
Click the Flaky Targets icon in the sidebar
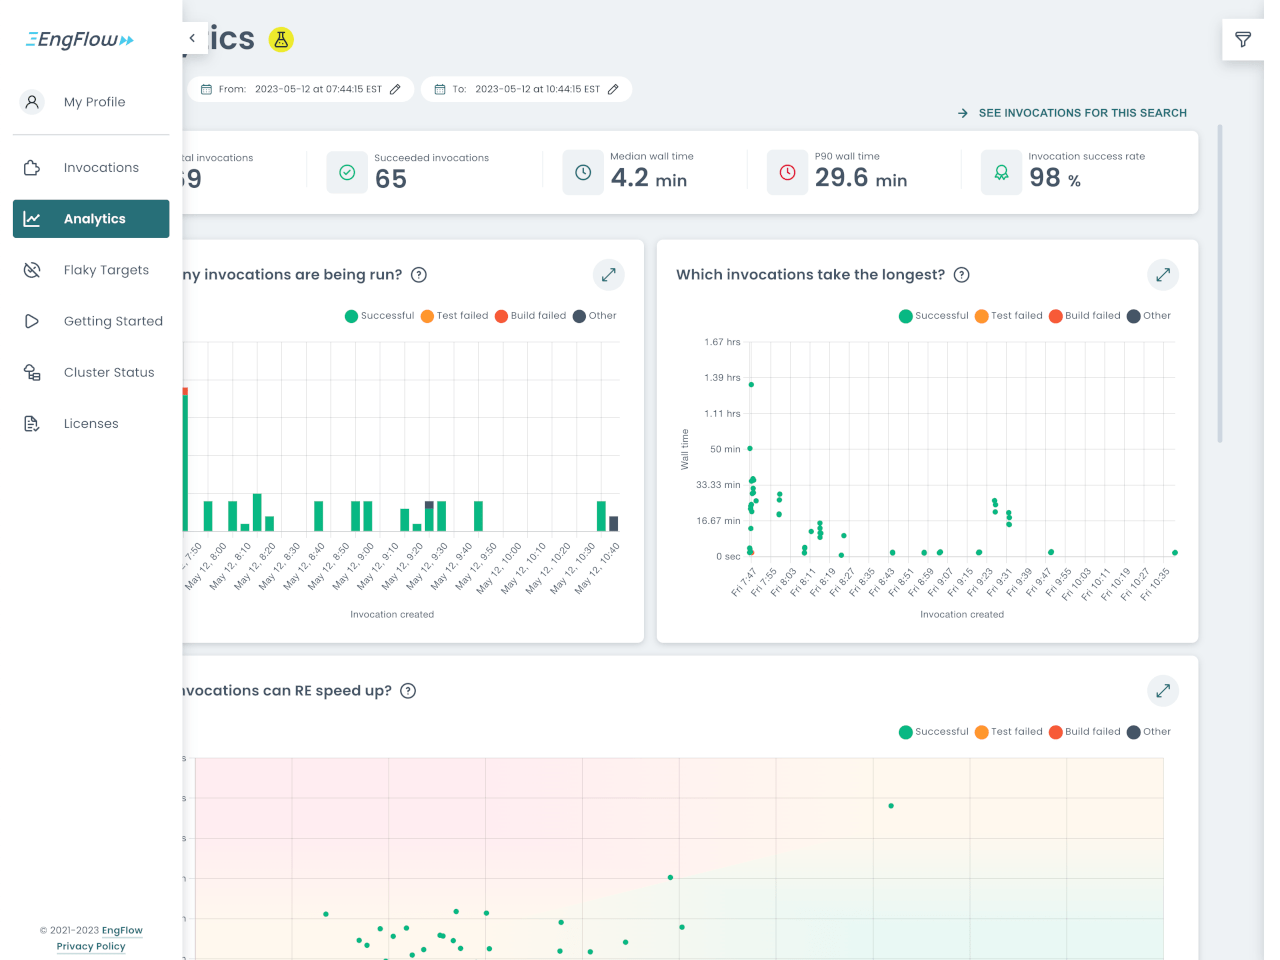[x=31, y=269]
